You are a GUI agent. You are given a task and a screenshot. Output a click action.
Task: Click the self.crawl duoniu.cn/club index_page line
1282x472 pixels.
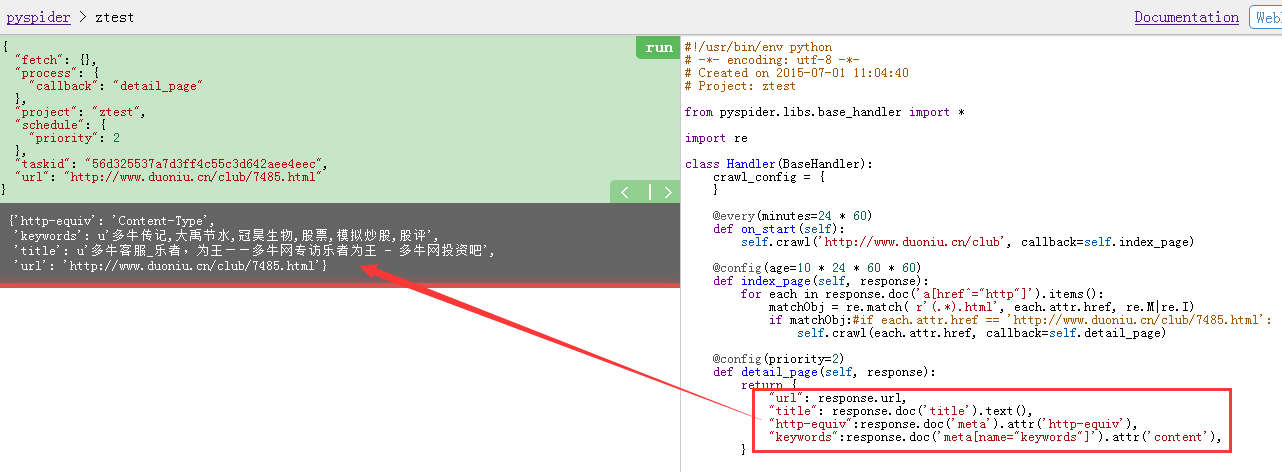967,241
